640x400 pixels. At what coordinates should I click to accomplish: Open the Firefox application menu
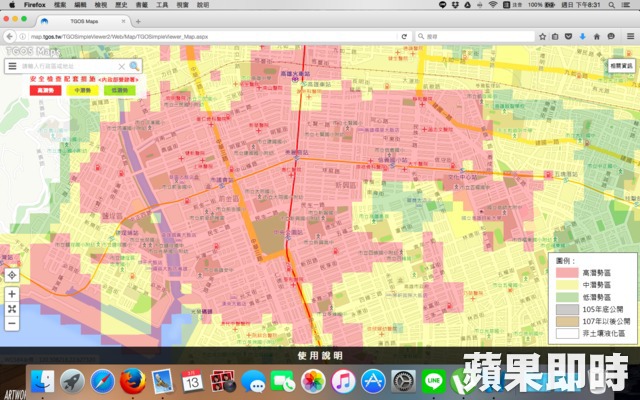(x=35, y=5)
